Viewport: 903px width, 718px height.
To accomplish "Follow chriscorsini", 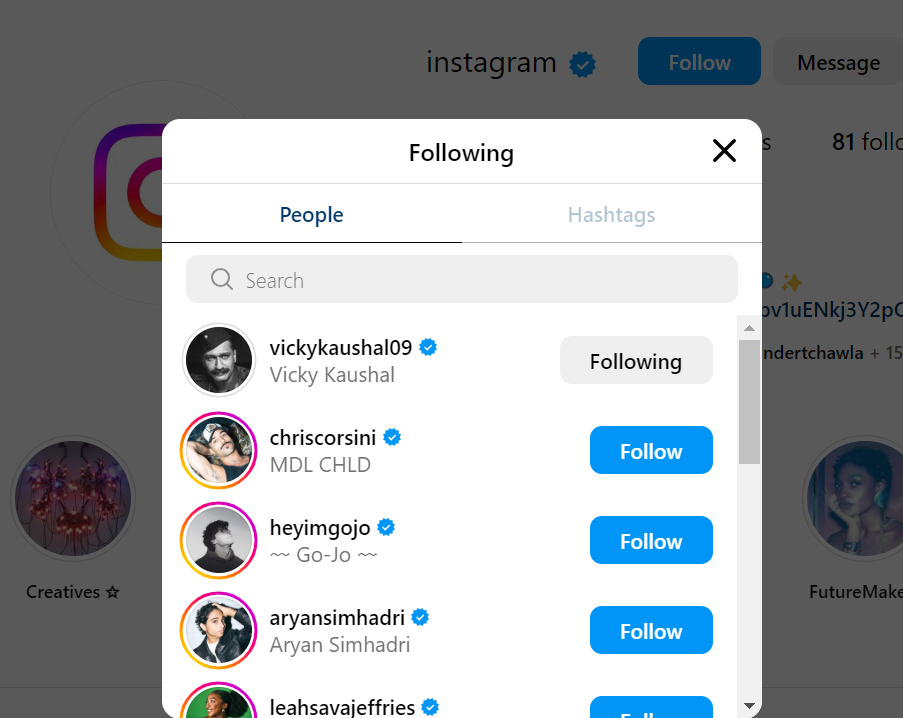I will point(651,451).
